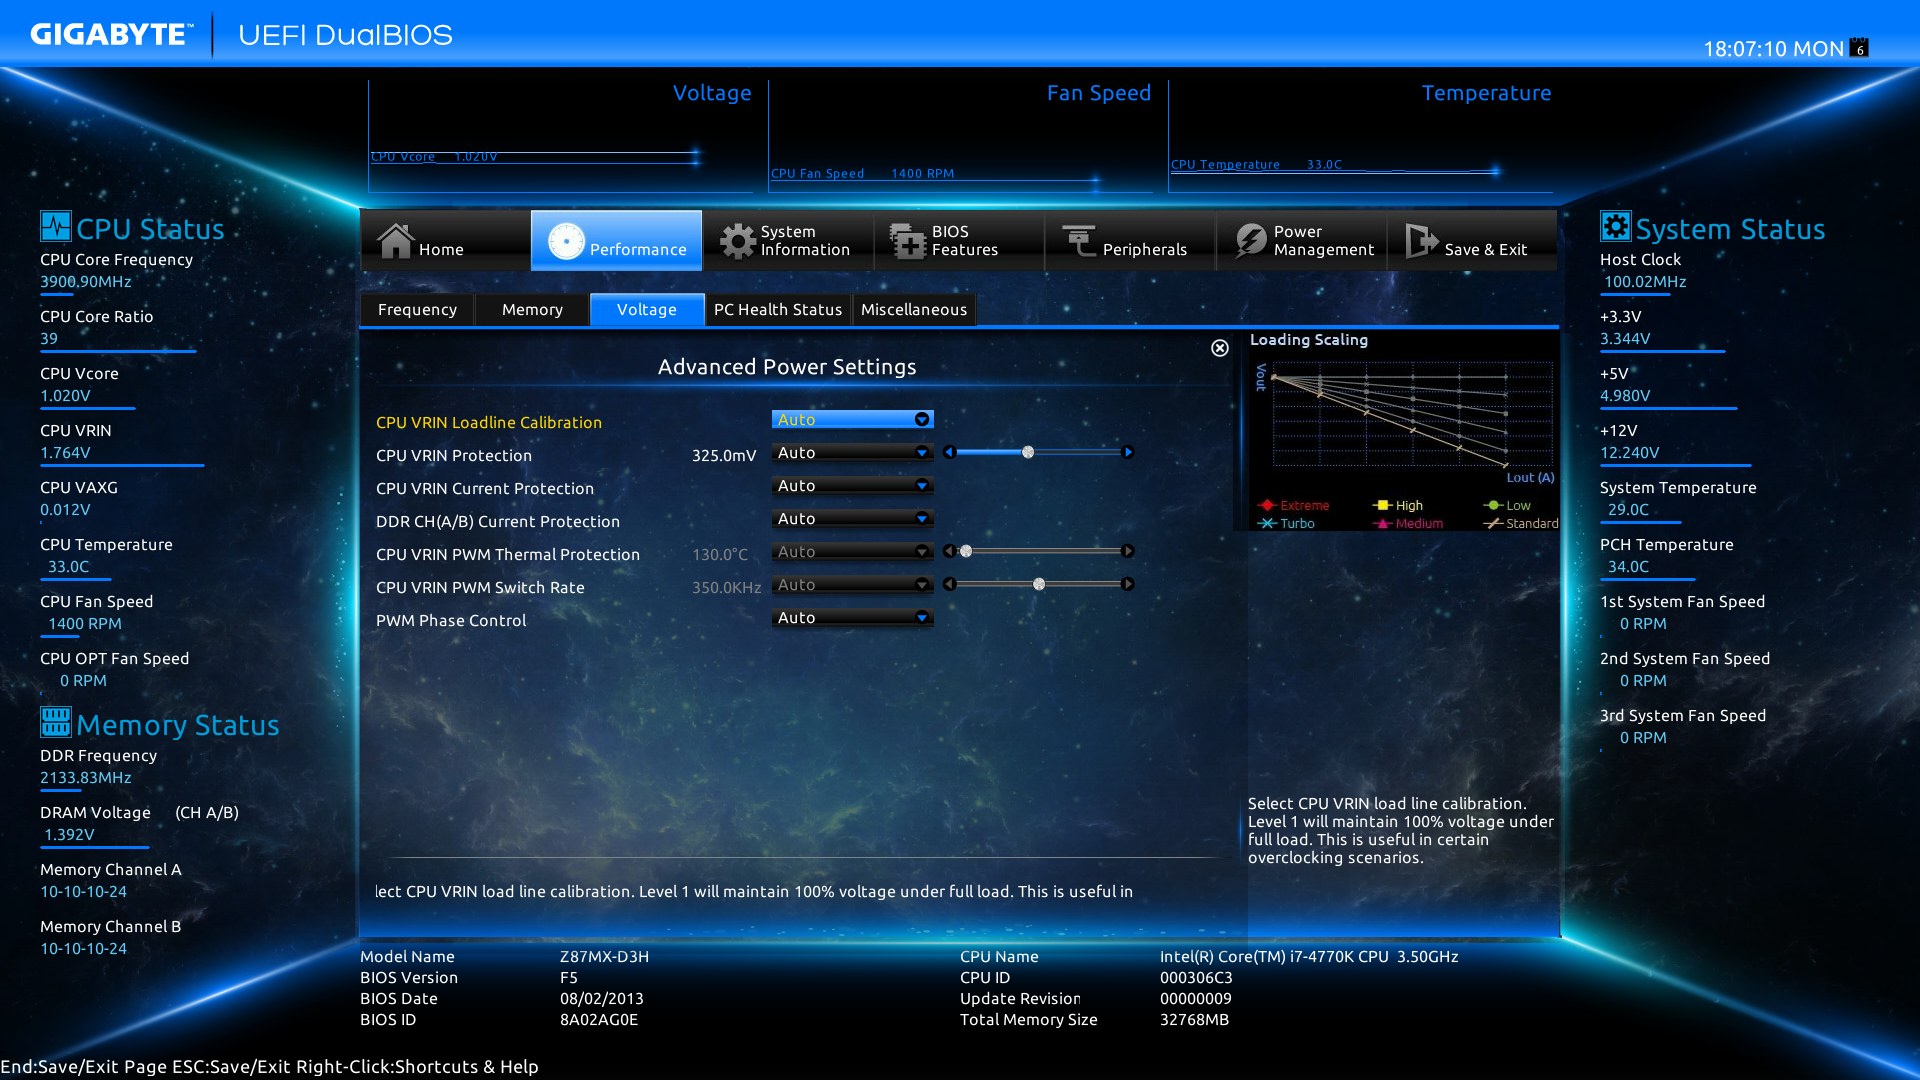Select the Miscellaneous tab
This screenshot has height=1080, width=1920.
tap(913, 310)
